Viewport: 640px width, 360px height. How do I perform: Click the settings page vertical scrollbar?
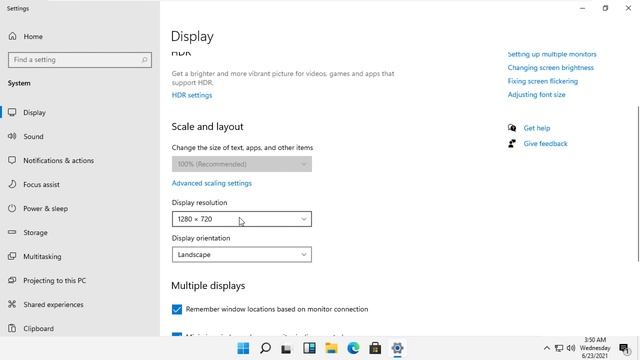click(x=638, y=184)
